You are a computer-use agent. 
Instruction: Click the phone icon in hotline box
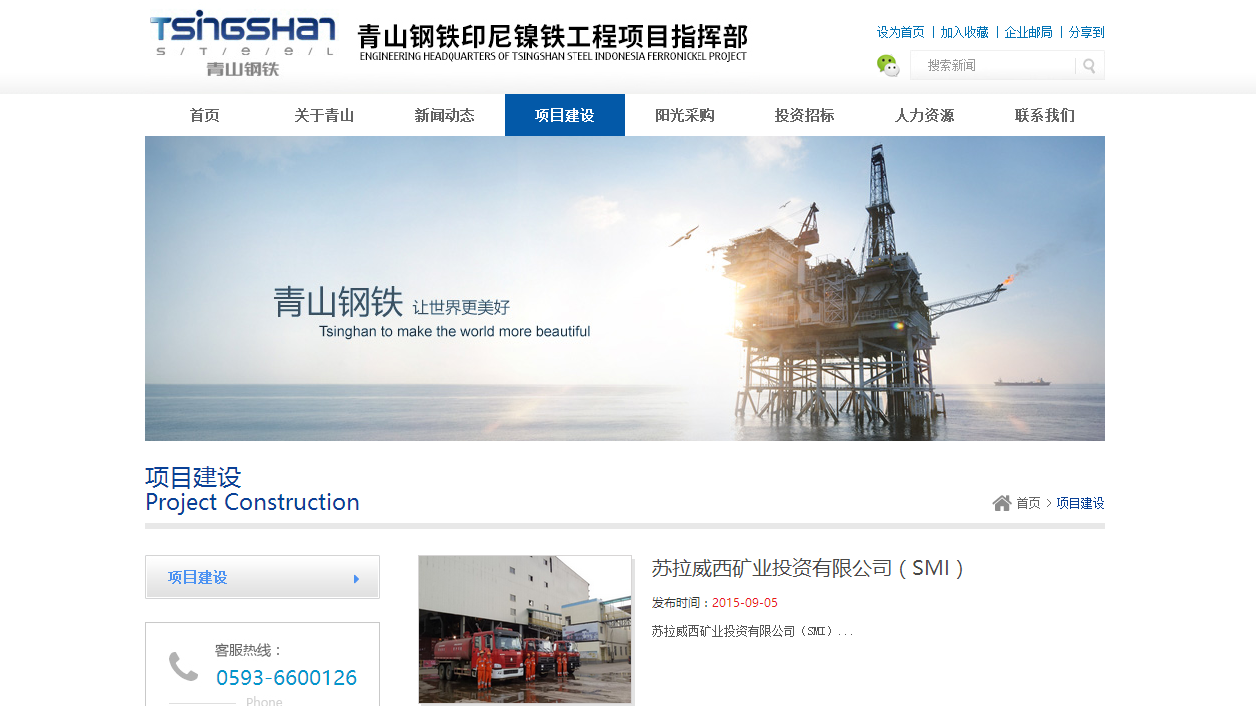[183, 666]
